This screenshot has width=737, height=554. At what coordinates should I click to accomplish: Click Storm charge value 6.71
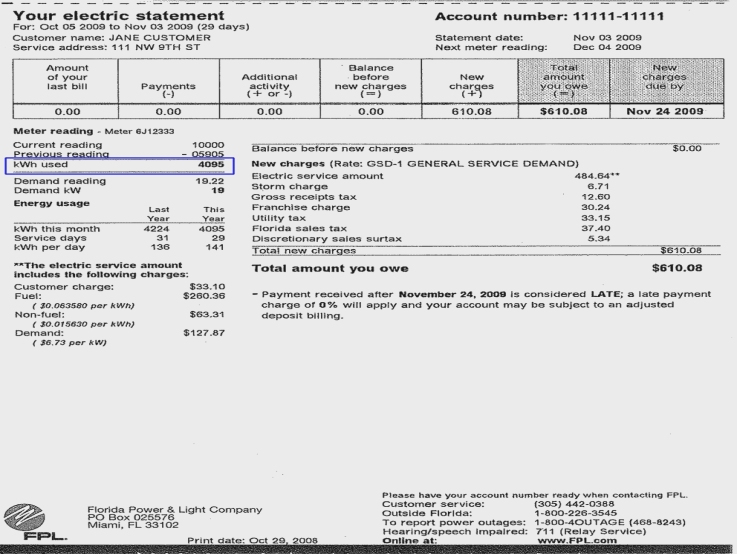tap(599, 187)
